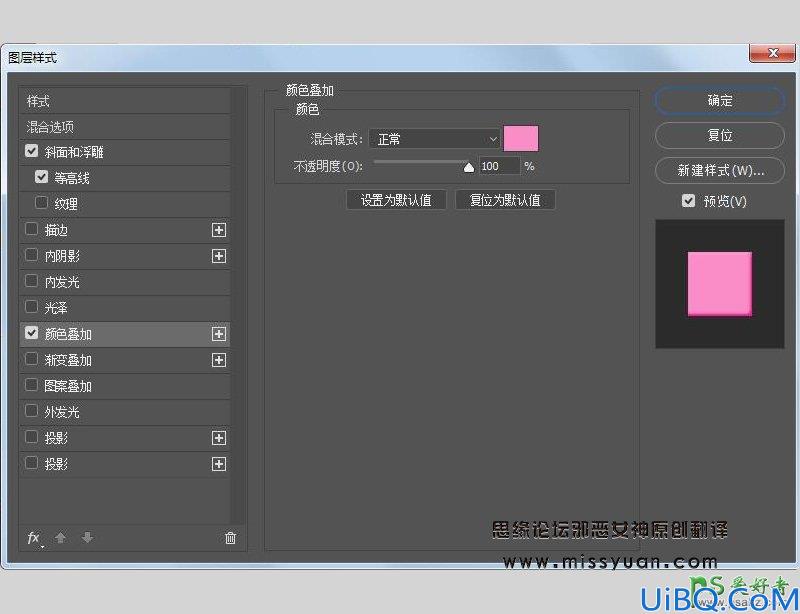
Task: Click the 确定 button
Action: point(720,101)
